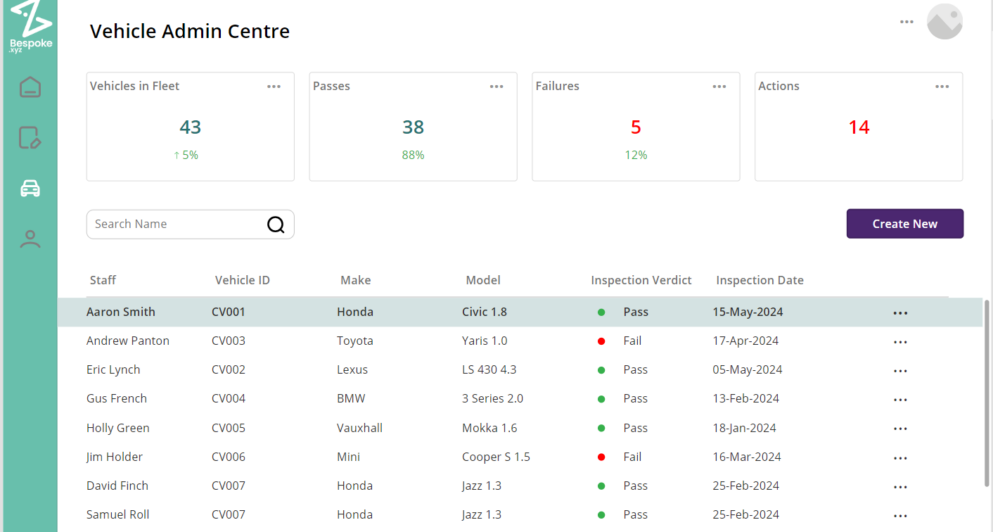Image resolution: width=993 pixels, height=532 pixels.
Task: Click the Yaris 1.0 model cell
Action: coord(484,341)
